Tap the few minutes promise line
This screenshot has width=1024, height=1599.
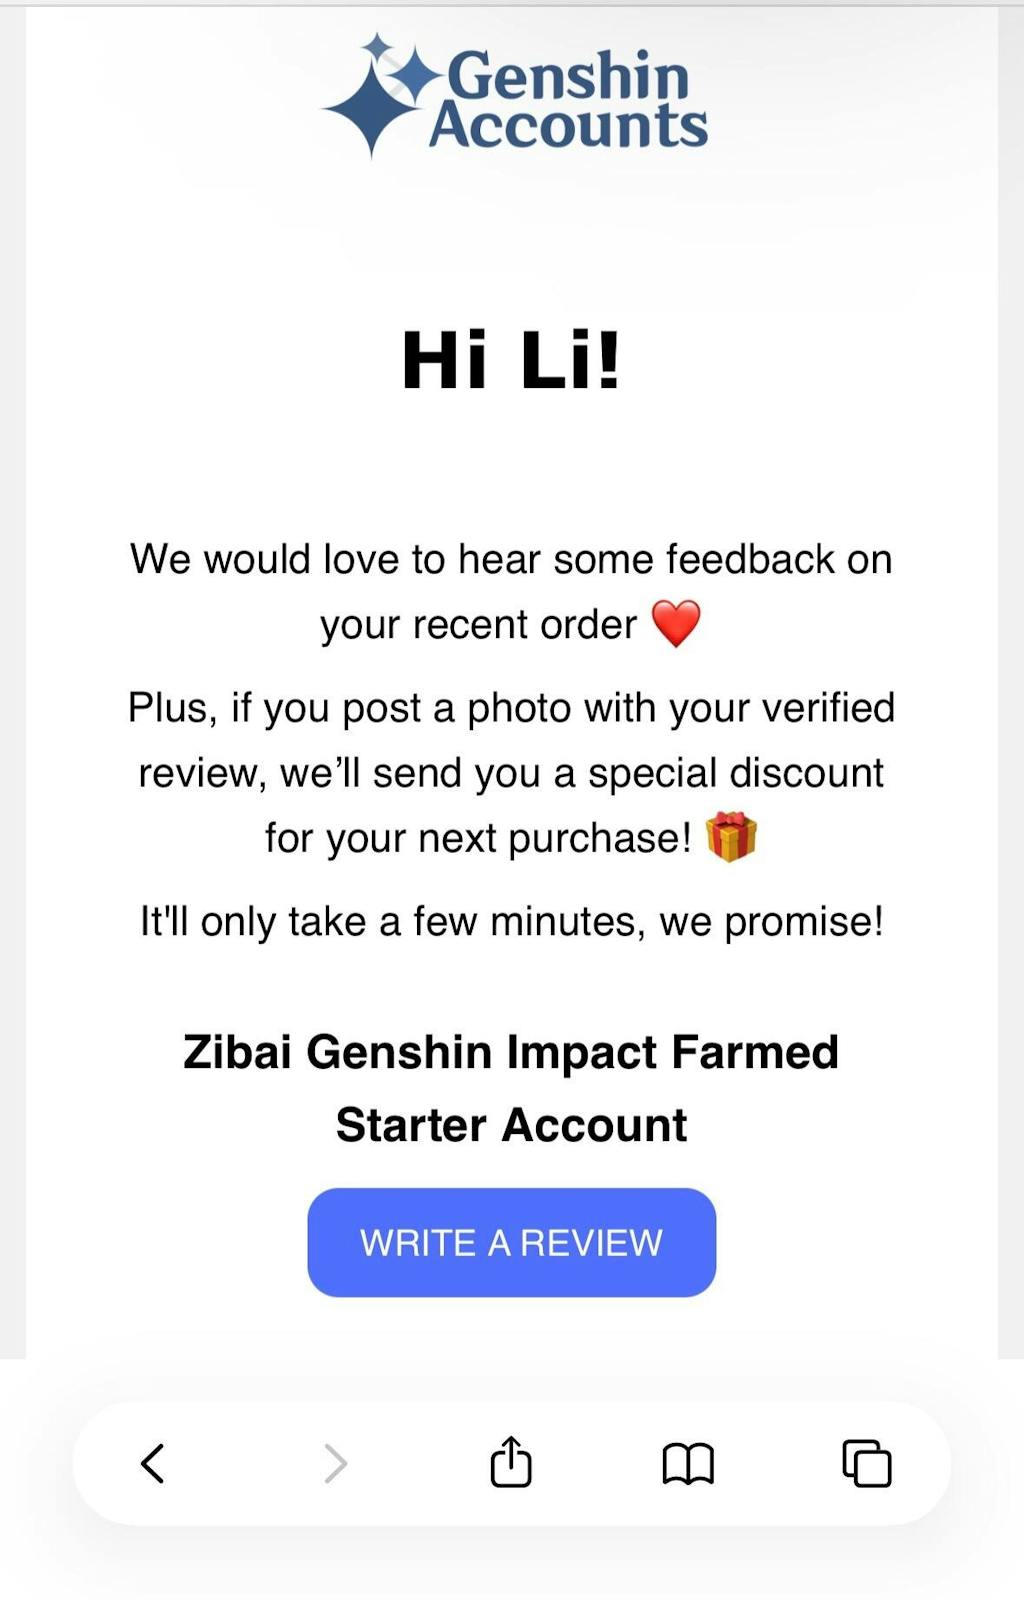click(x=511, y=920)
